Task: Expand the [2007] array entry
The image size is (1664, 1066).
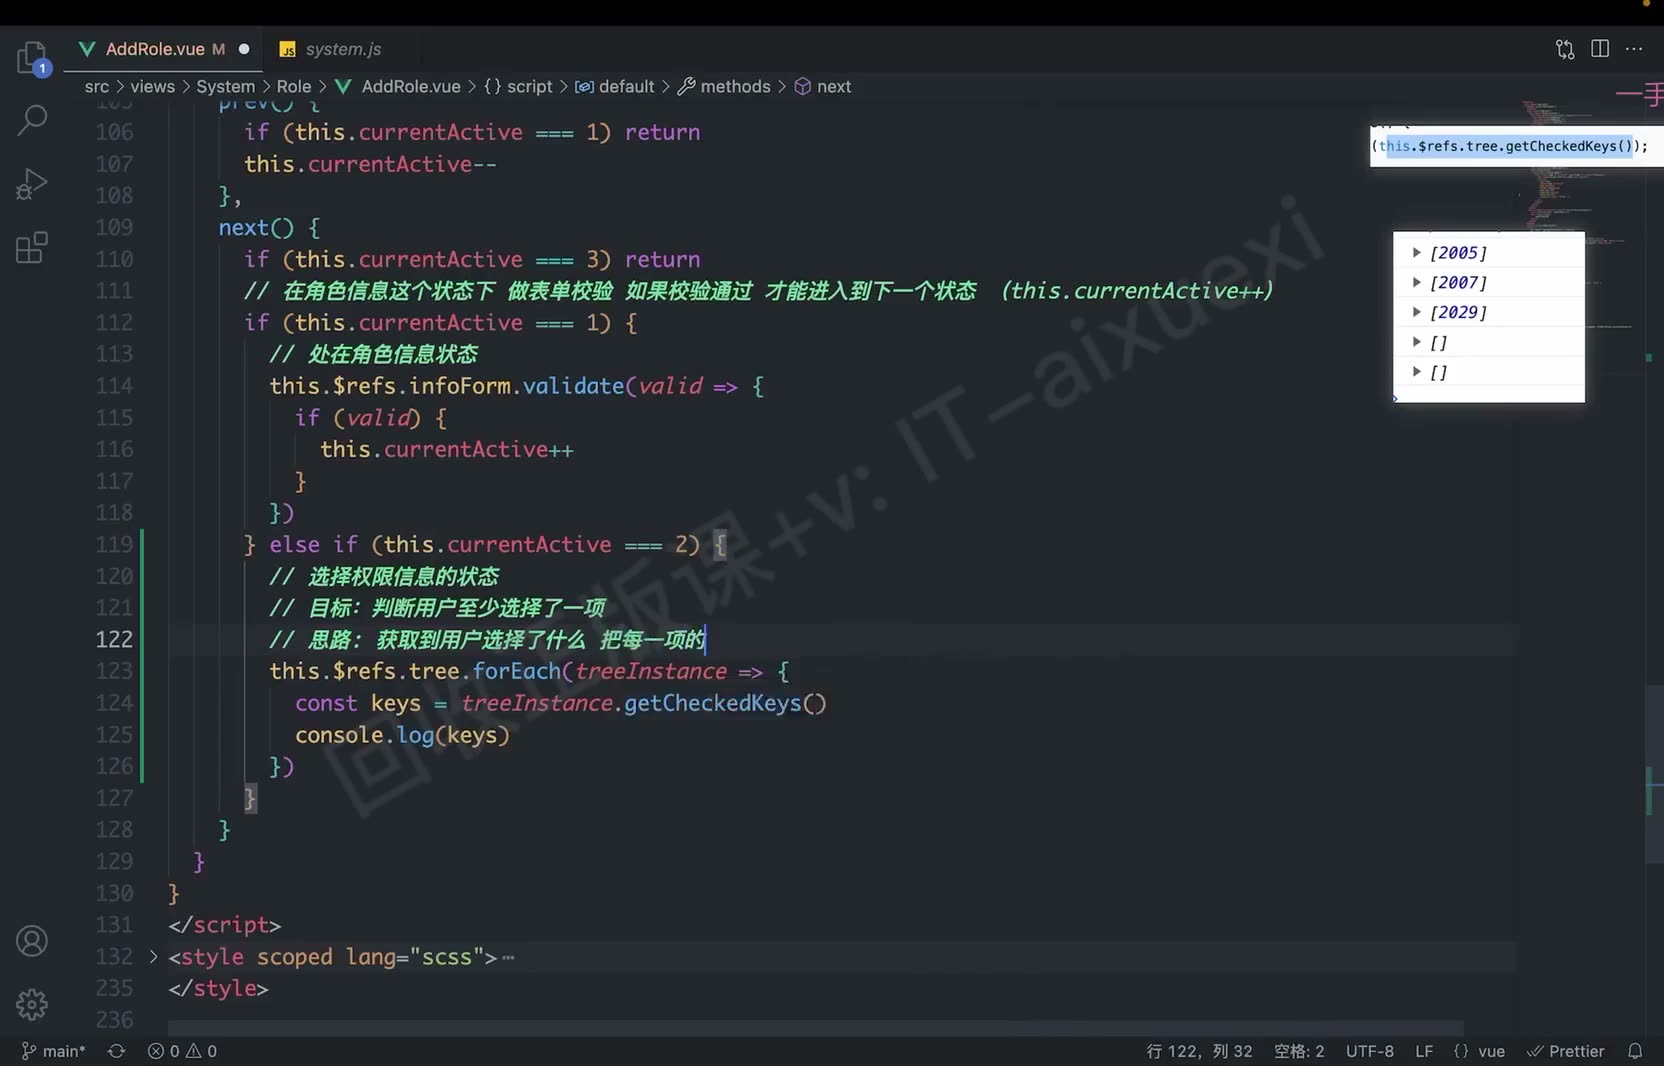Action: click(x=1416, y=283)
